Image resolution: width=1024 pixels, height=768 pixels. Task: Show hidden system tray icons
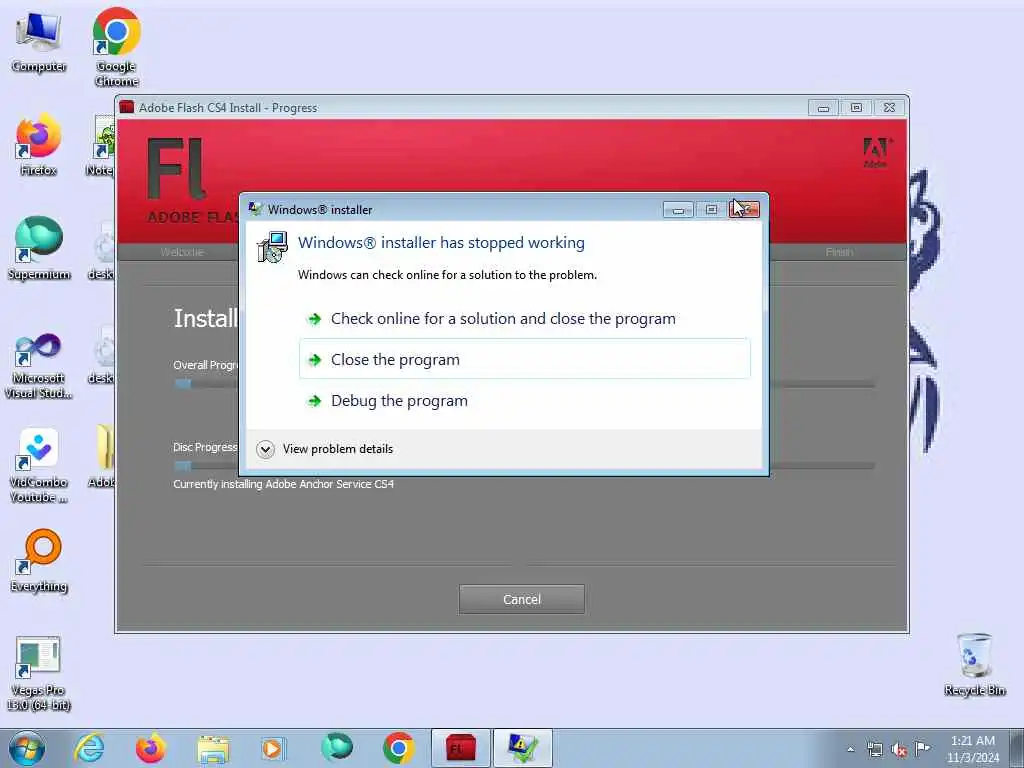click(850, 749)
